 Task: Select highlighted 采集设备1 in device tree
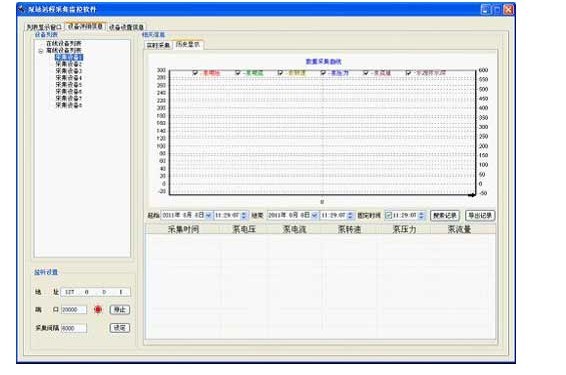[x=69, y=57]
